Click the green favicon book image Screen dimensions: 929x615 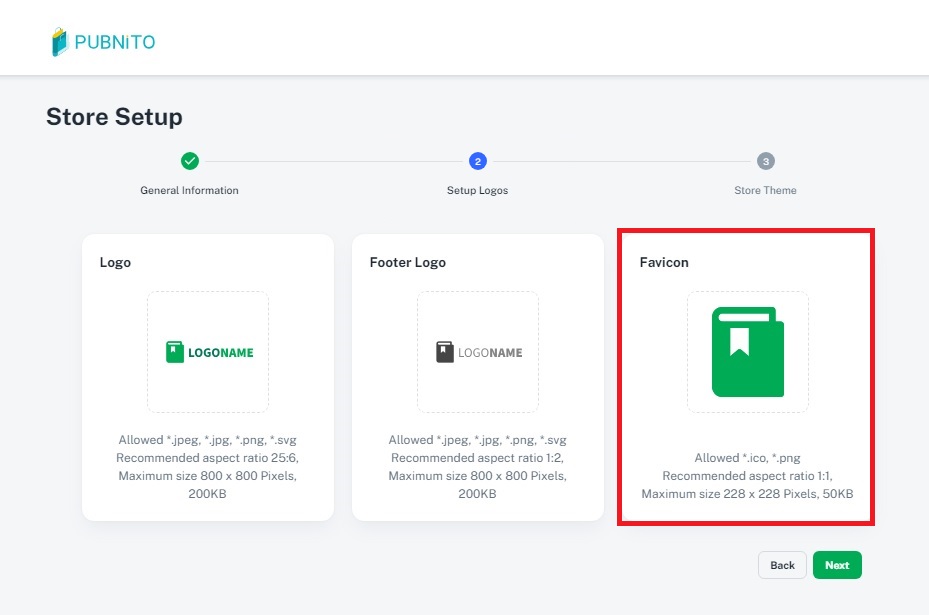747,352
